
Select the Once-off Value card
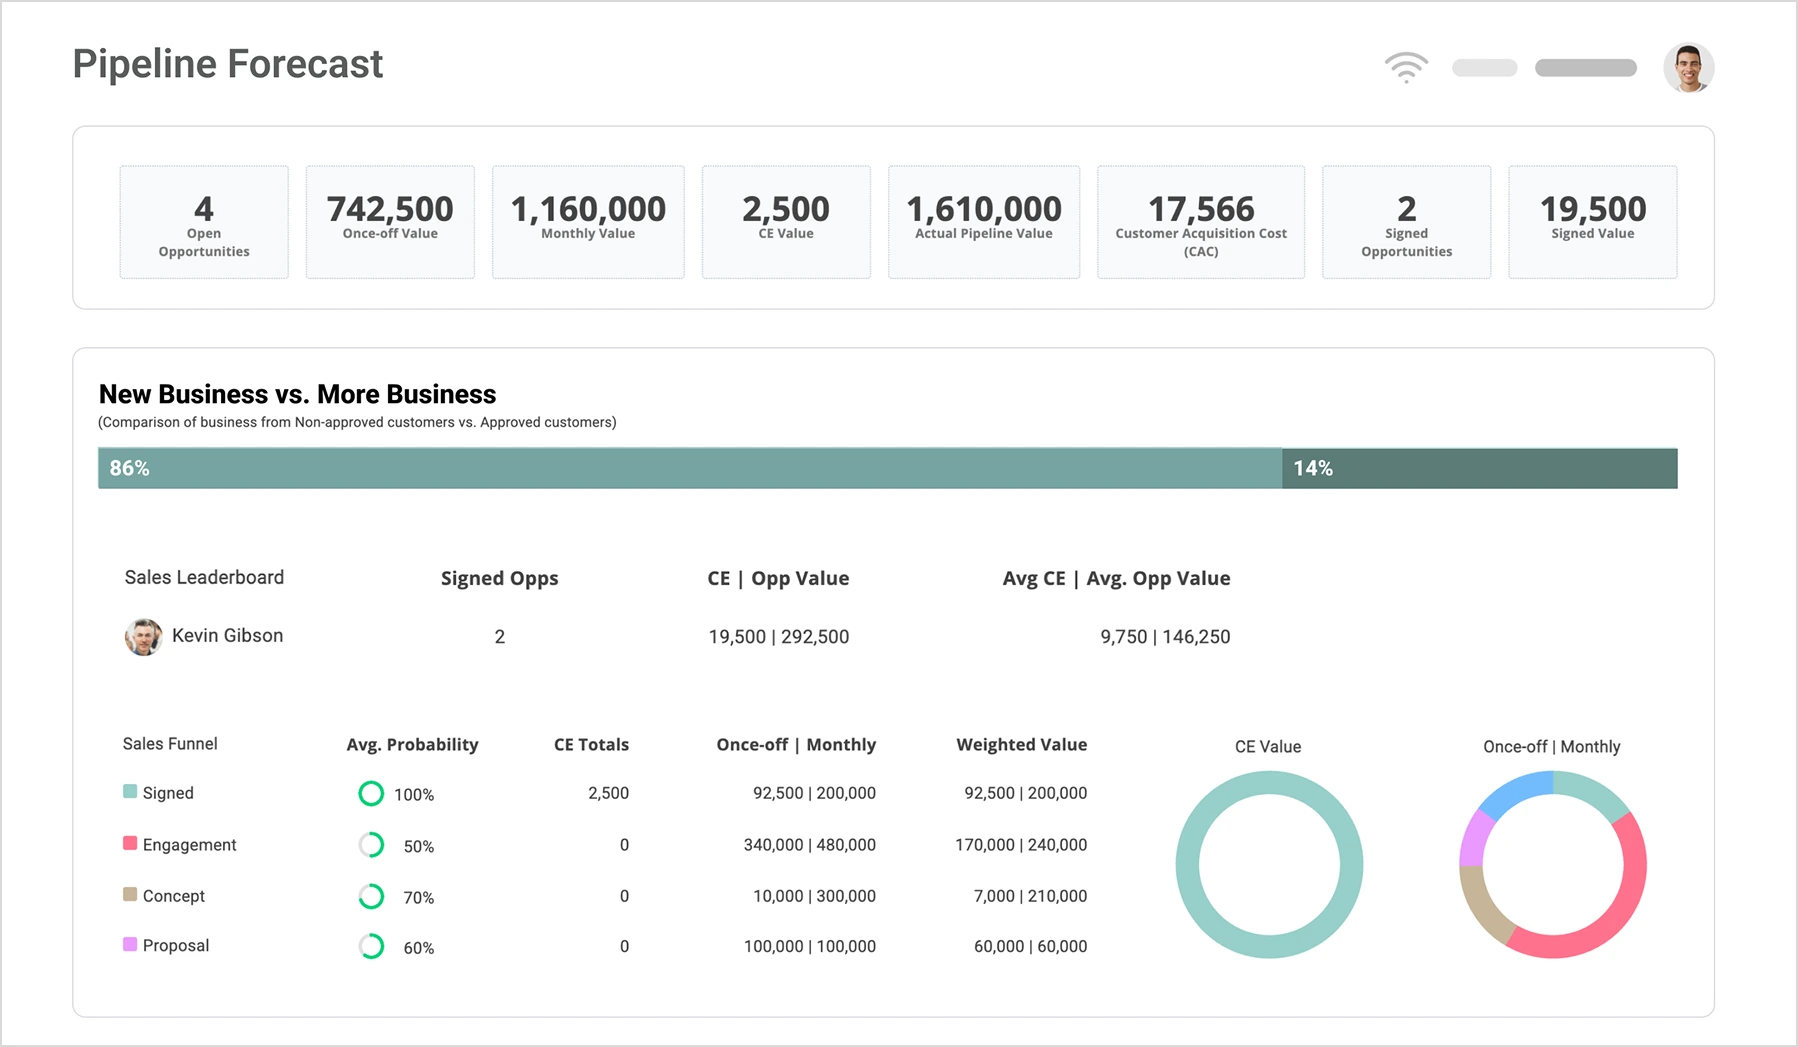pos(390,222)
